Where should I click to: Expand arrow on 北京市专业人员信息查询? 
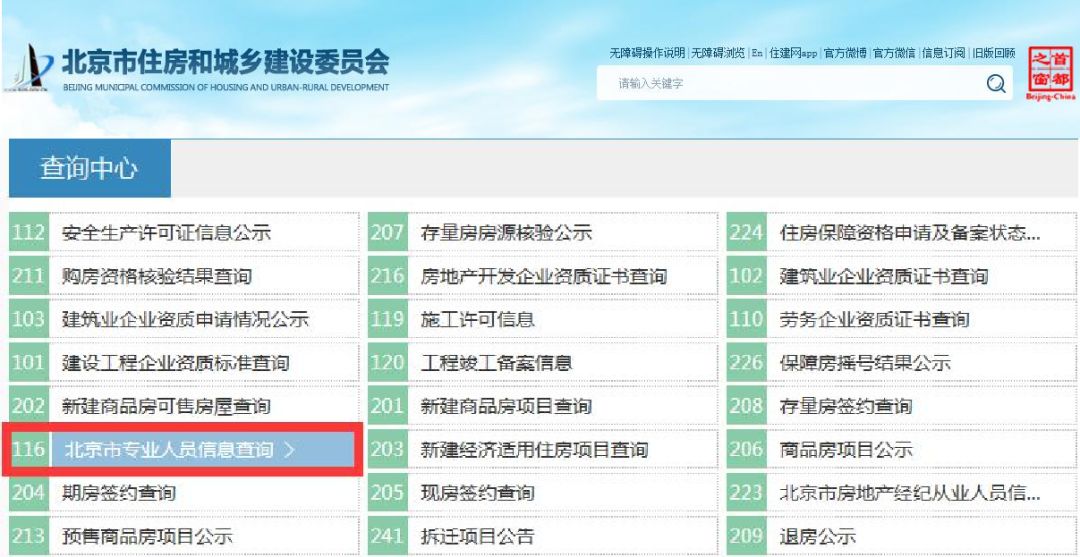[x=289, y=450]
